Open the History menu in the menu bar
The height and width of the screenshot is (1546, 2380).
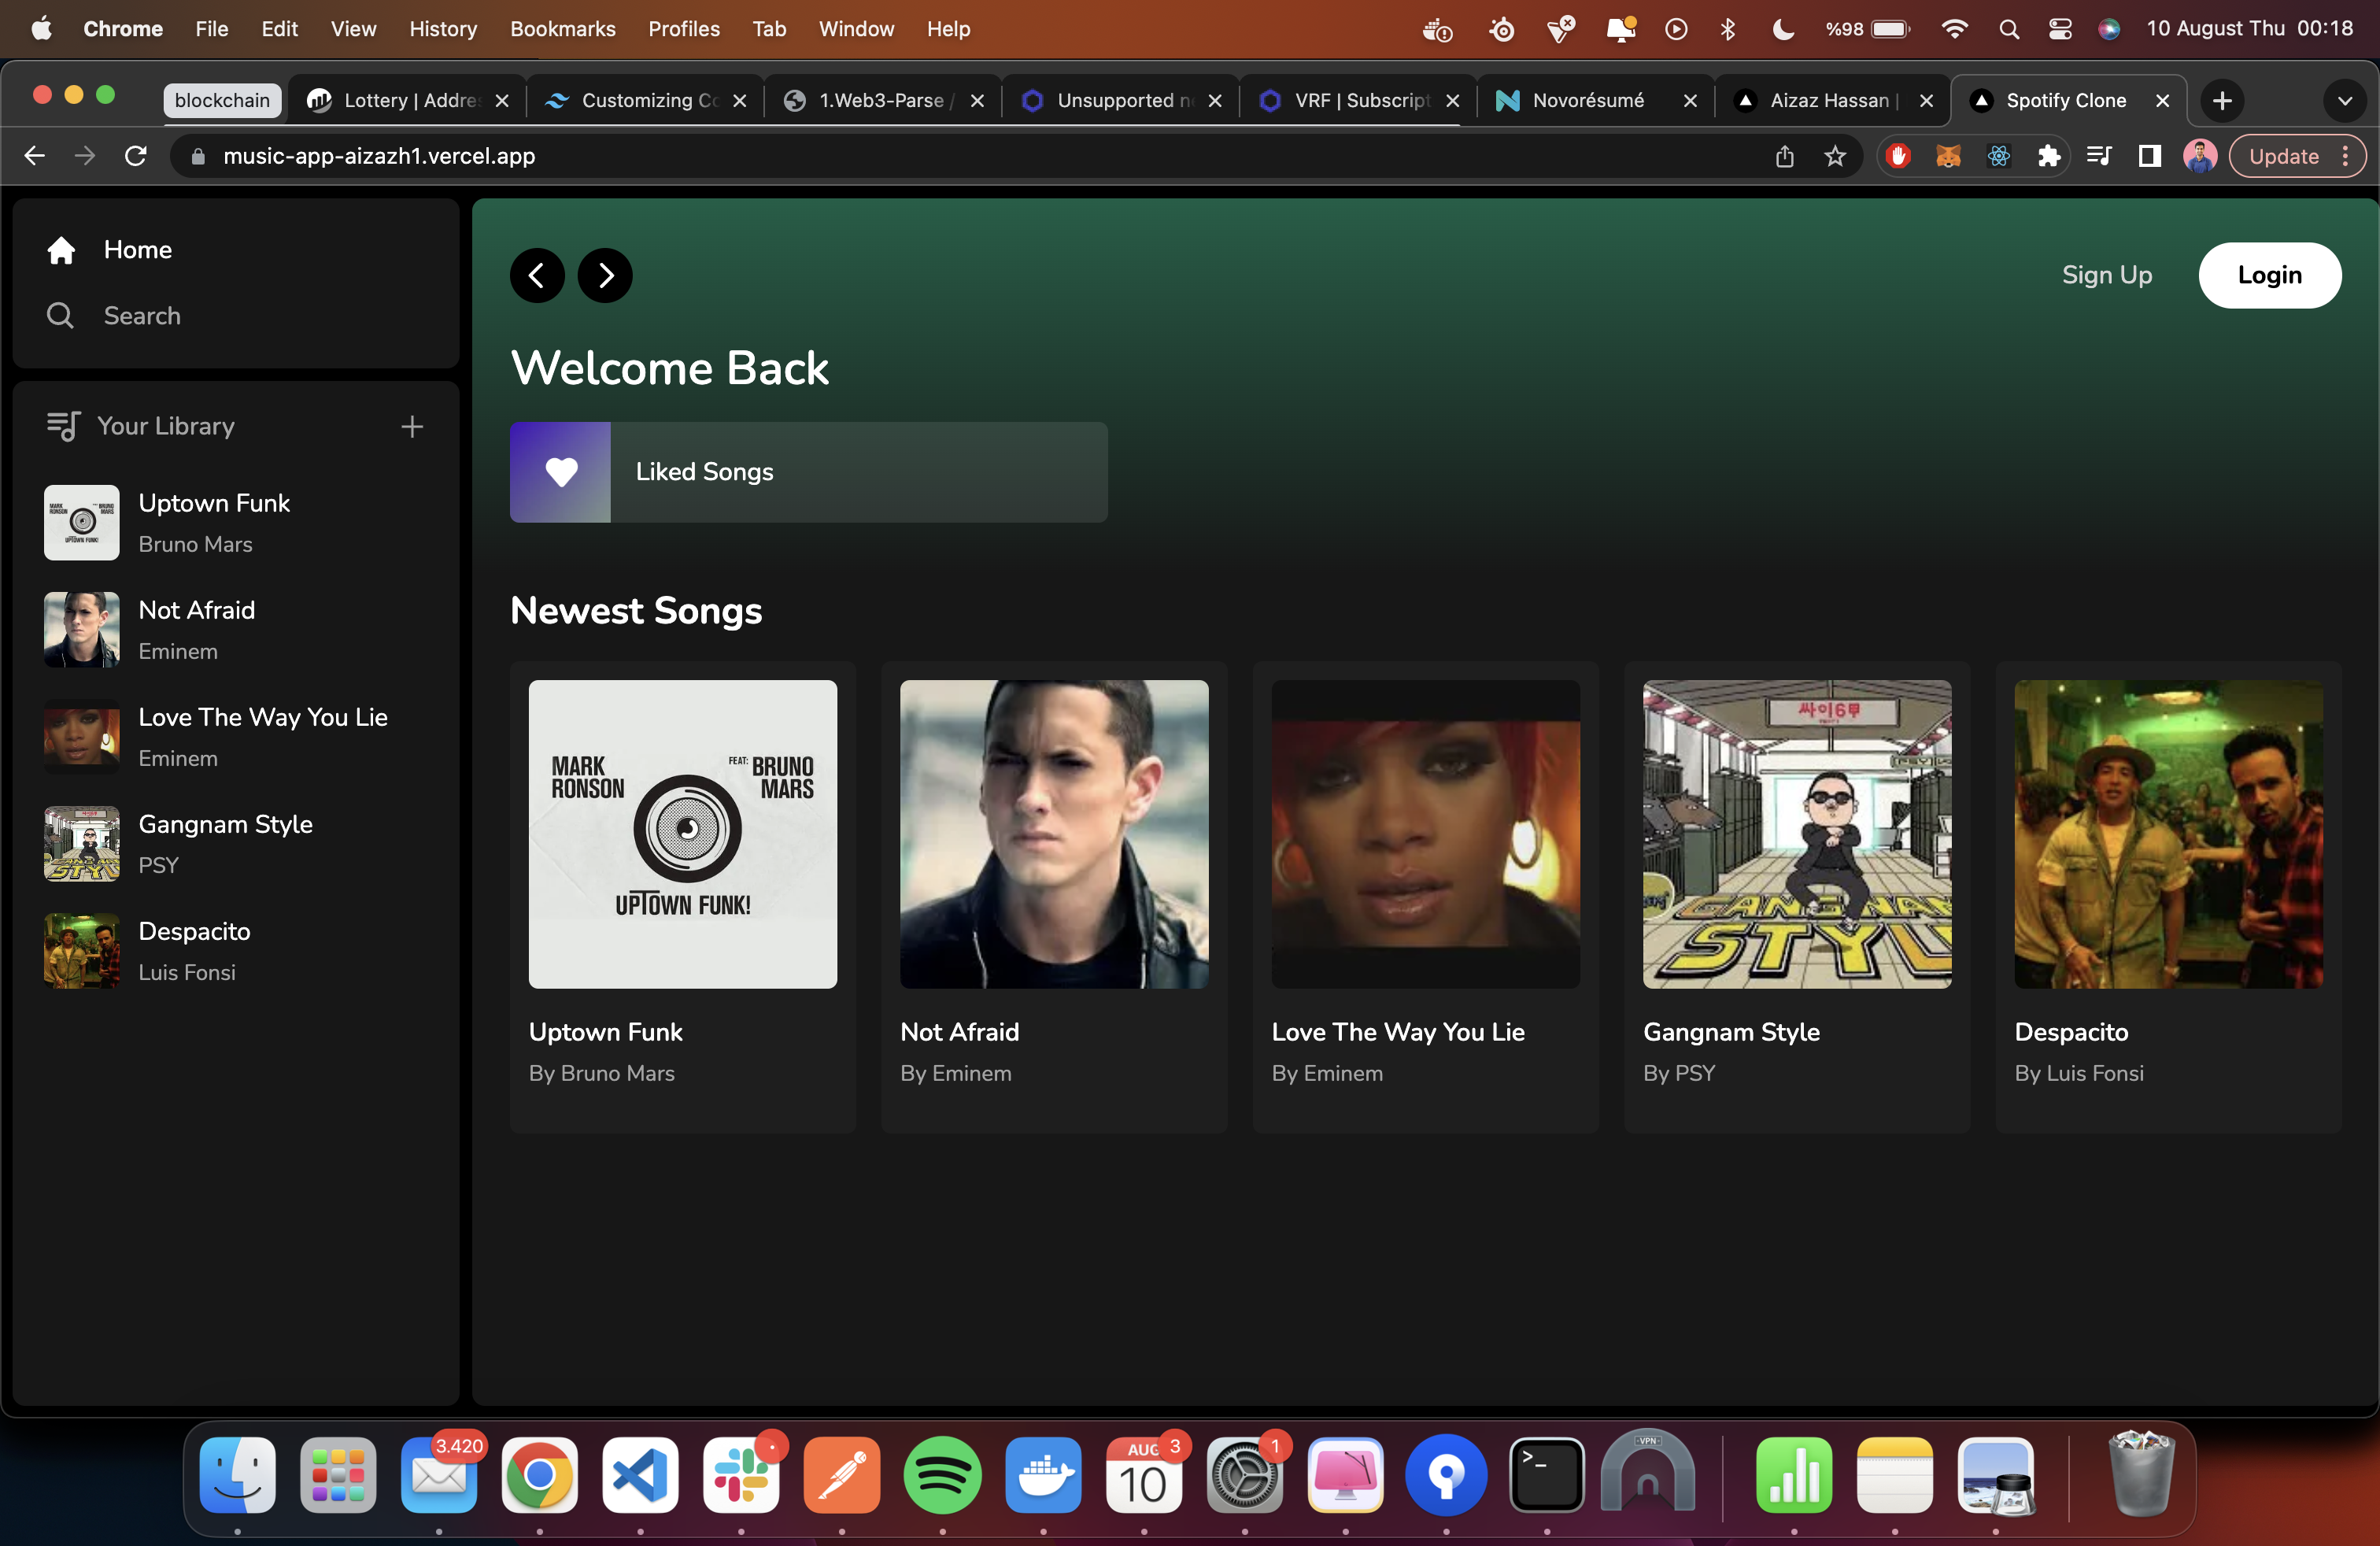pos(442,29)
